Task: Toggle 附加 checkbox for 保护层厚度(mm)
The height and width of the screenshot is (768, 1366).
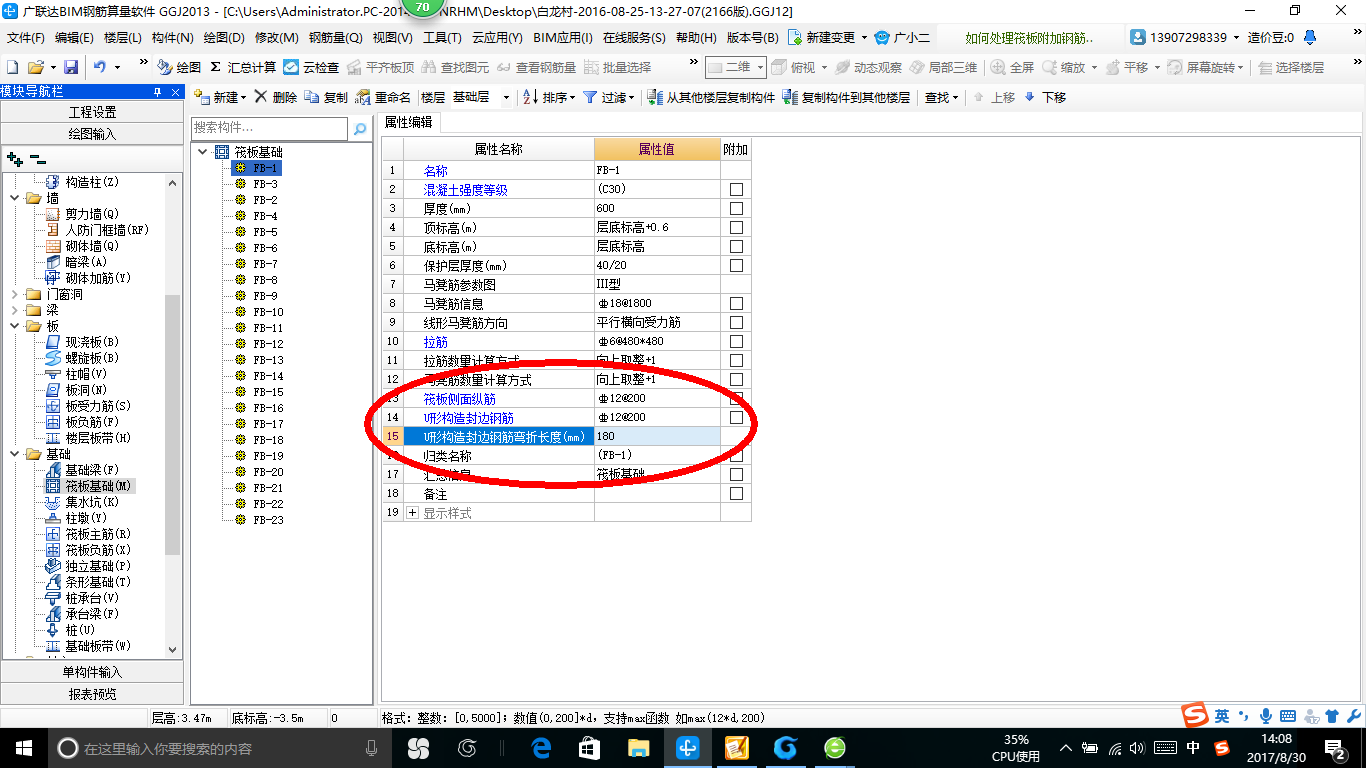Action: 737,265
